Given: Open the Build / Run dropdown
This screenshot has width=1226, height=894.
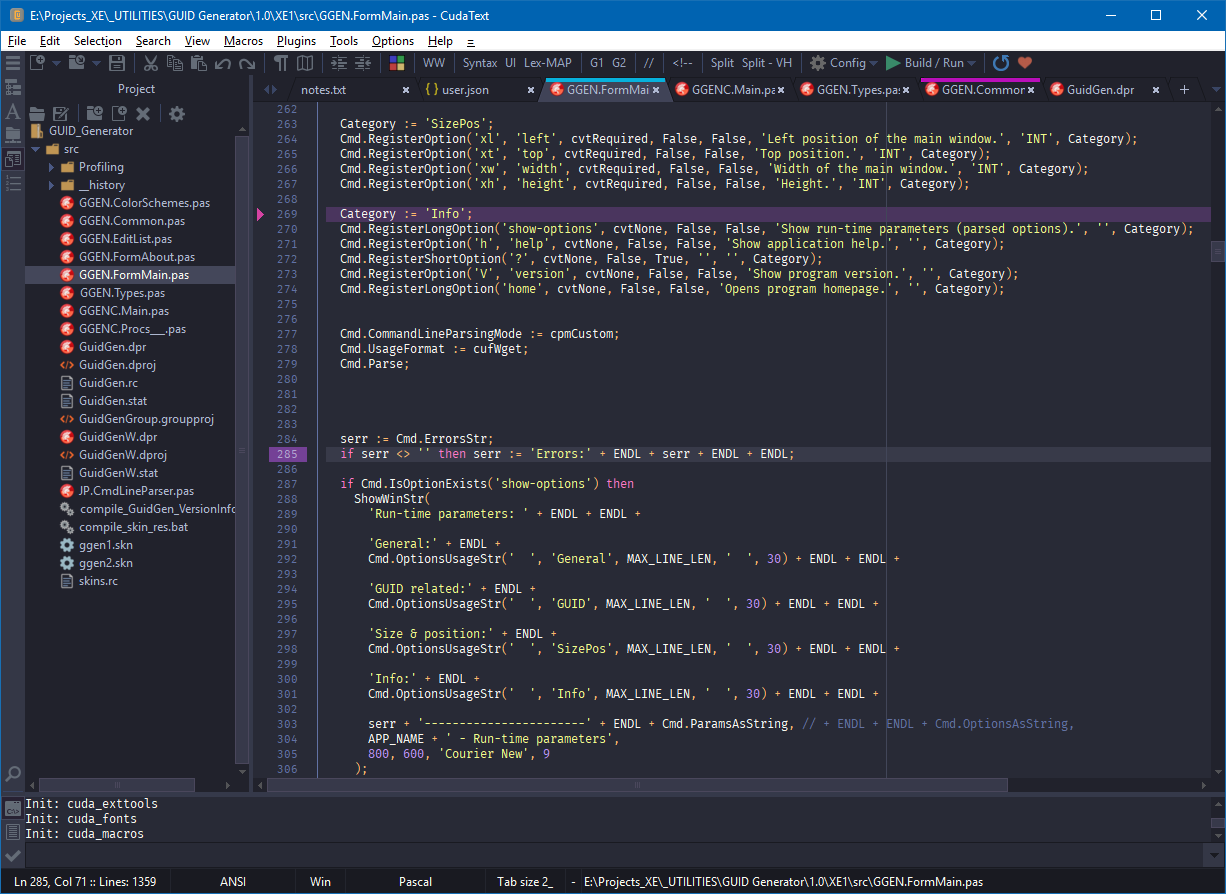Looking at the screenshot, I should [x=932, y=63].
